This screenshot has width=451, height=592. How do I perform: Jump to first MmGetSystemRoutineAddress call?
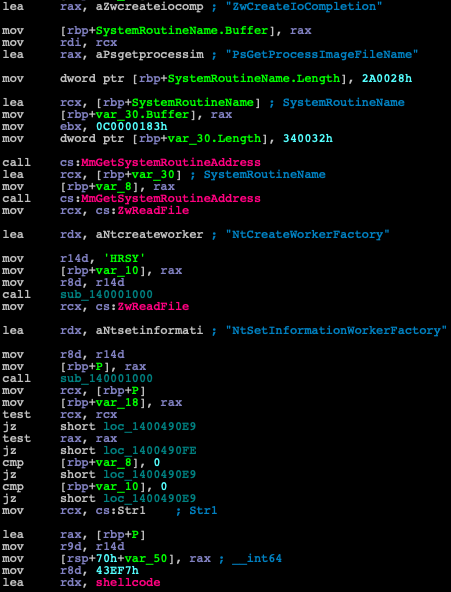pos(171,163)
